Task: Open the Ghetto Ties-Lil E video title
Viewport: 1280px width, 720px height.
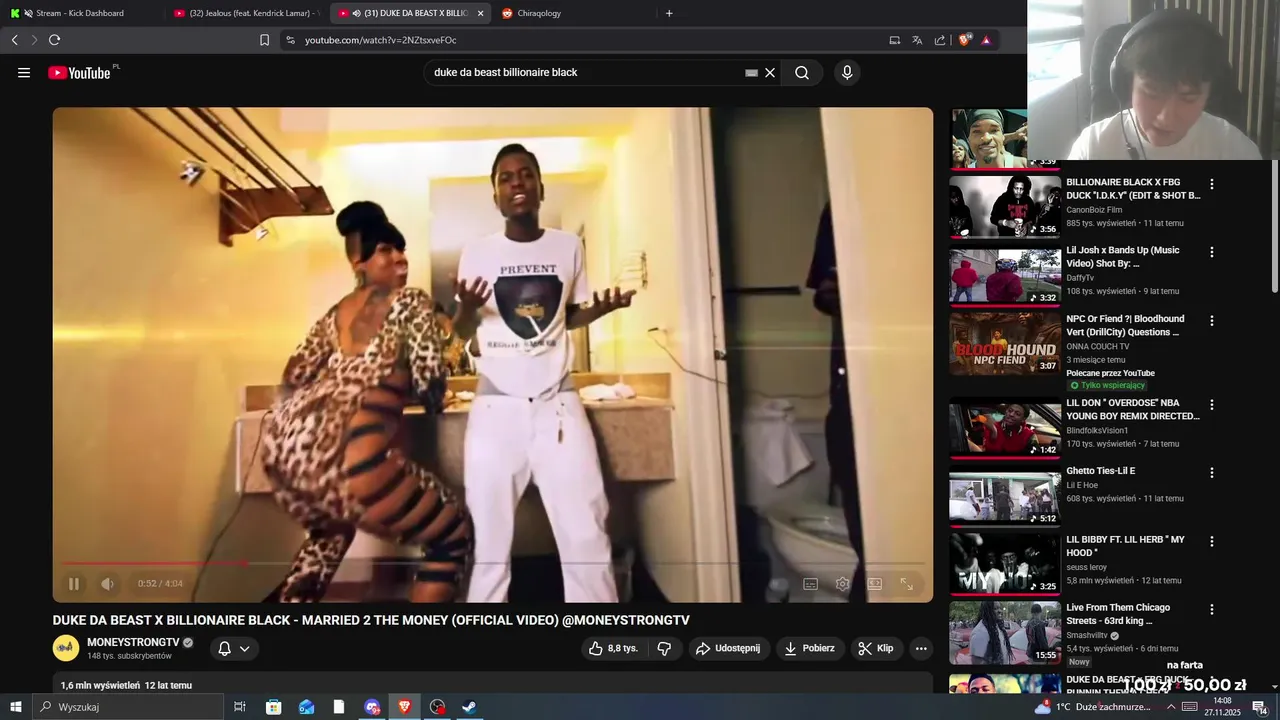Action: 1100,471
